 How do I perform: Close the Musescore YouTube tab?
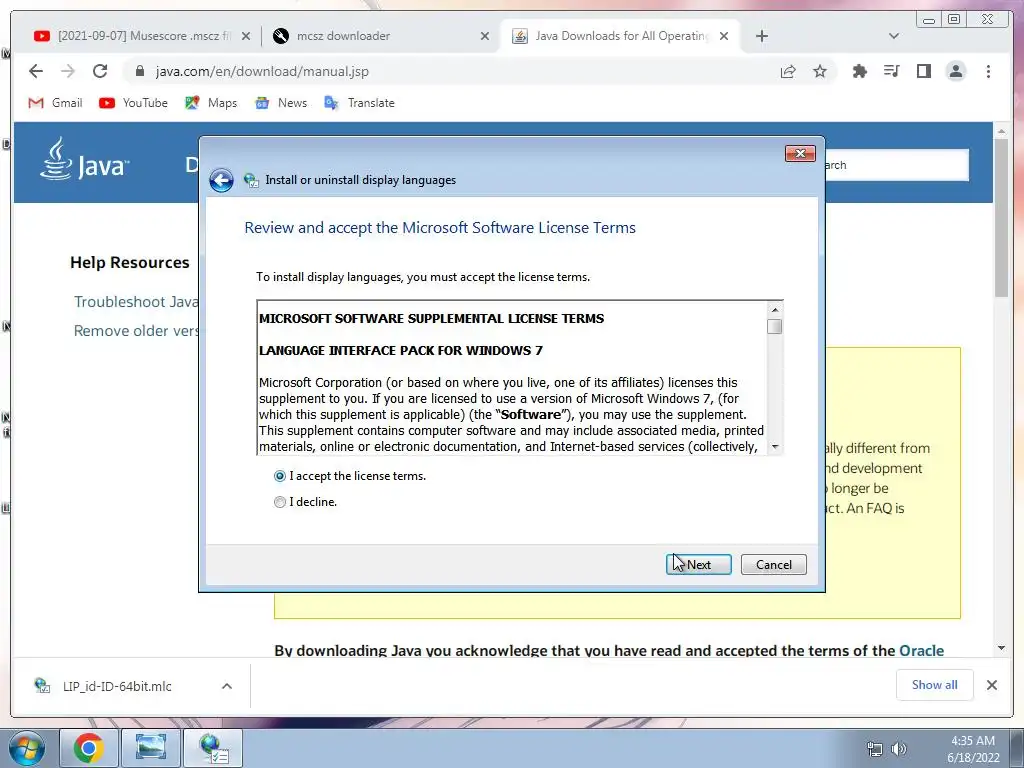point(246,36)
